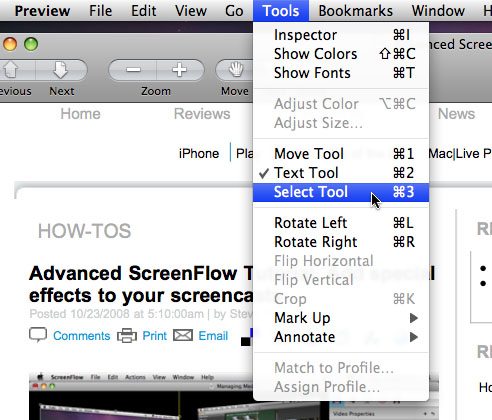Select the Move hand tool icon
Screen dimensions: 492x420
click(x=235, y=70)
